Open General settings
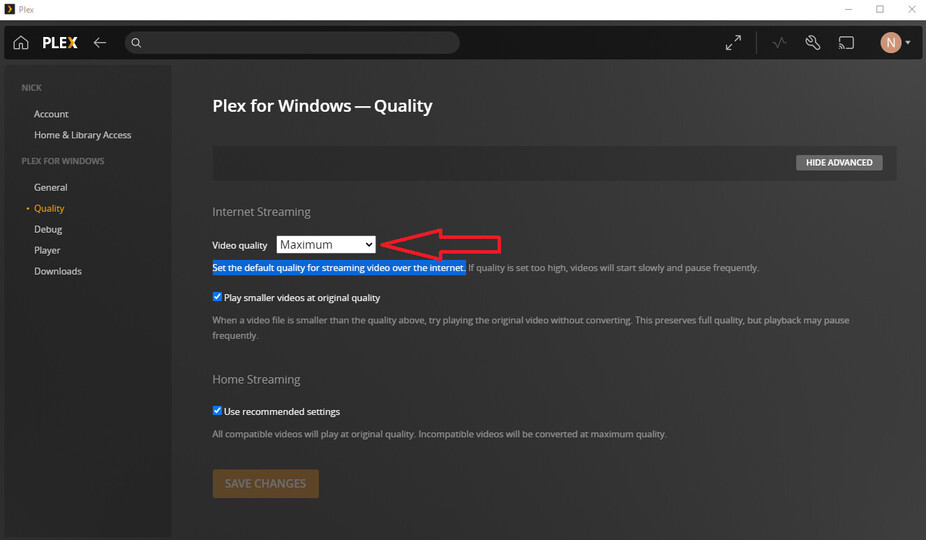The height and width of the screenshot is (540, 926). 51,187
